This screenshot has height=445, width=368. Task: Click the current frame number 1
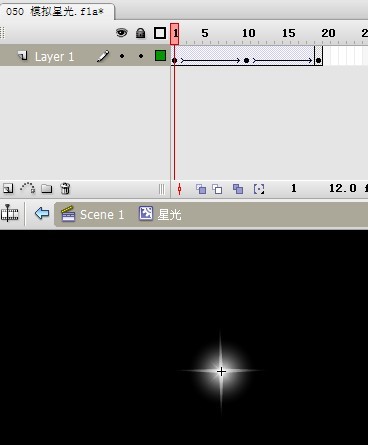pyautogui.click(x=294, y=188)
